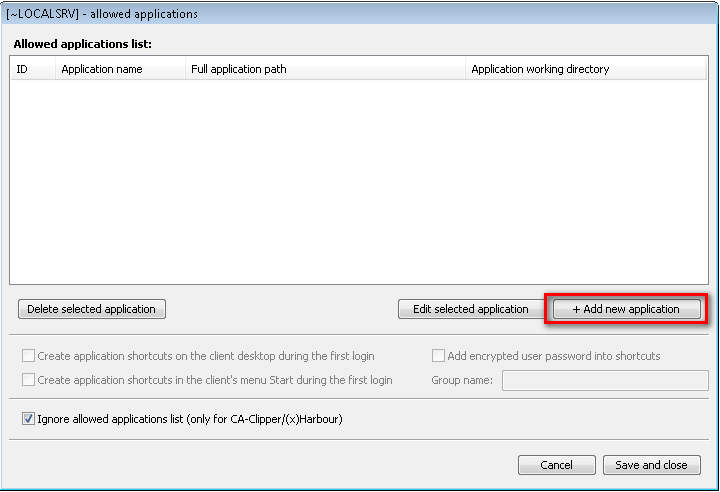Click inside the empty applications list area
This screenshot has width=720, height=492.
pos(358,180)
